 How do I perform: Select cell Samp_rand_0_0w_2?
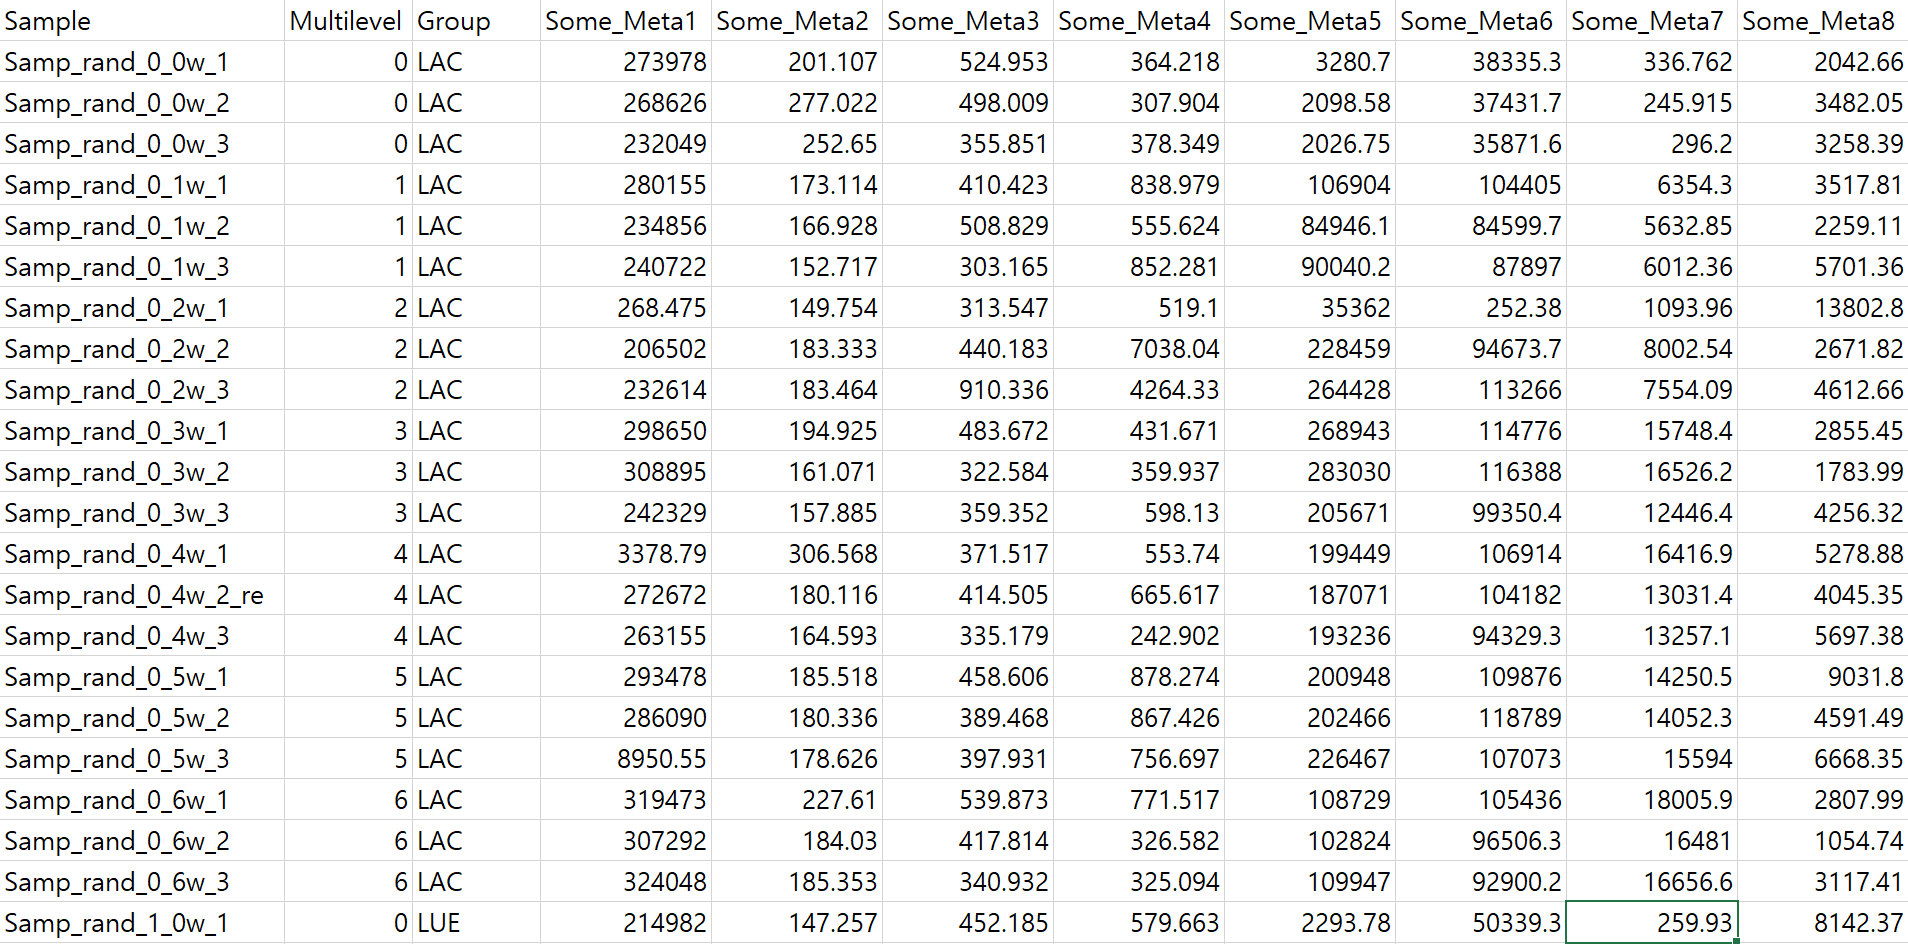142,103
